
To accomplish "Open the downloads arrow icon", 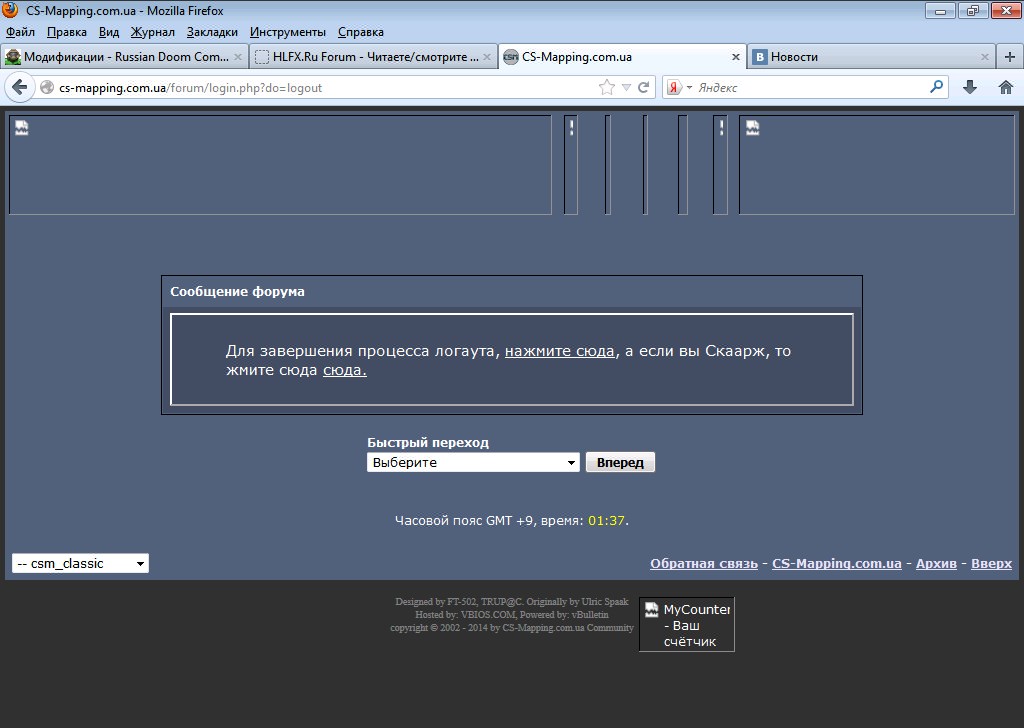I will (x=969, y=87).
